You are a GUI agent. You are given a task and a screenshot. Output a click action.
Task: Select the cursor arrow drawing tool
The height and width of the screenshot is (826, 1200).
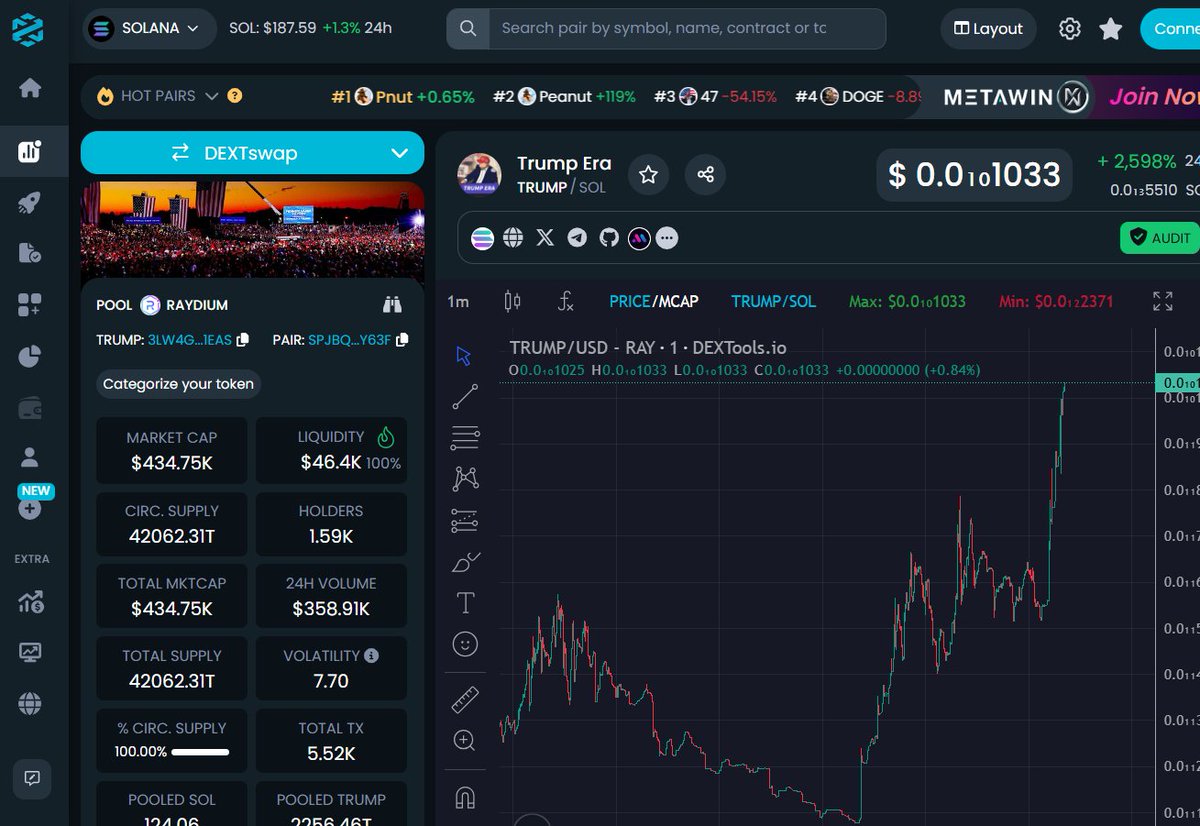[464, 356]
